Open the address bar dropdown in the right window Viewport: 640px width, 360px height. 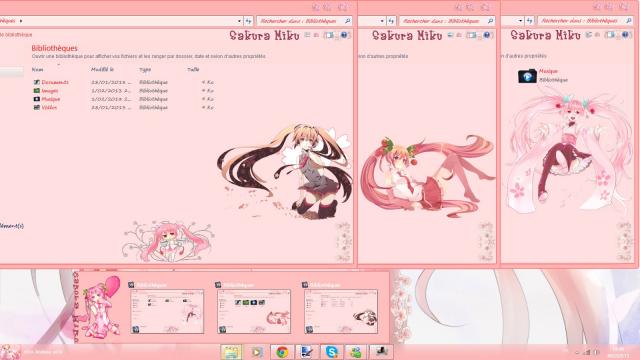click(x=520, y=20)
